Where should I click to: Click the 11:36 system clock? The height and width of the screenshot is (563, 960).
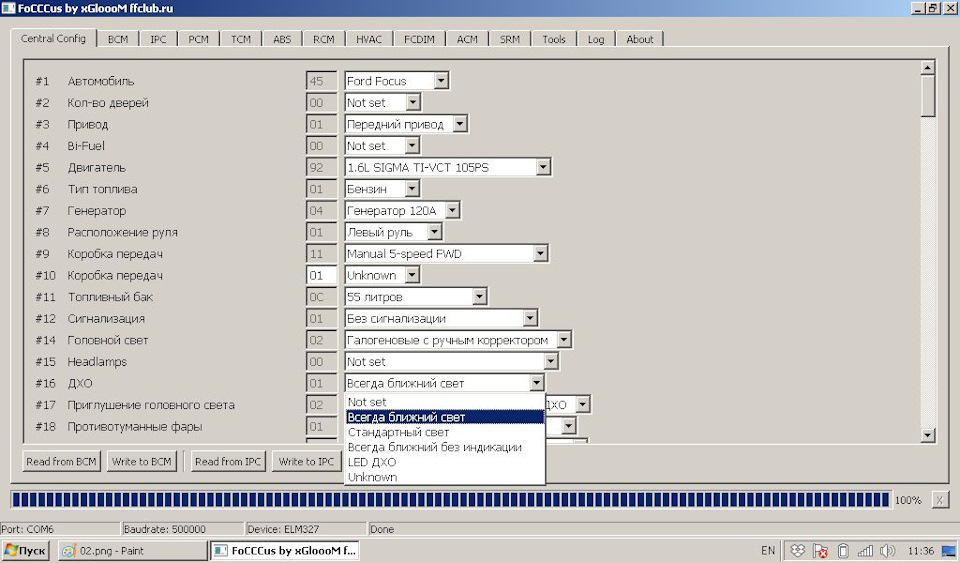tap(920, 551)
